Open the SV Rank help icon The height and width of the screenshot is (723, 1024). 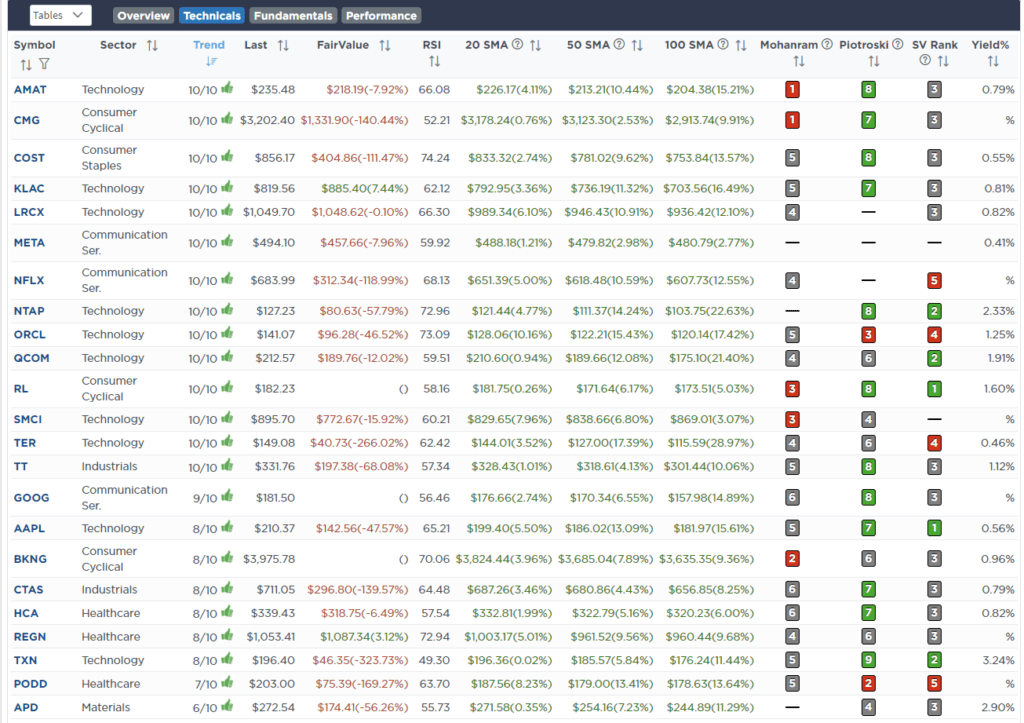click(x=924, y=60)
